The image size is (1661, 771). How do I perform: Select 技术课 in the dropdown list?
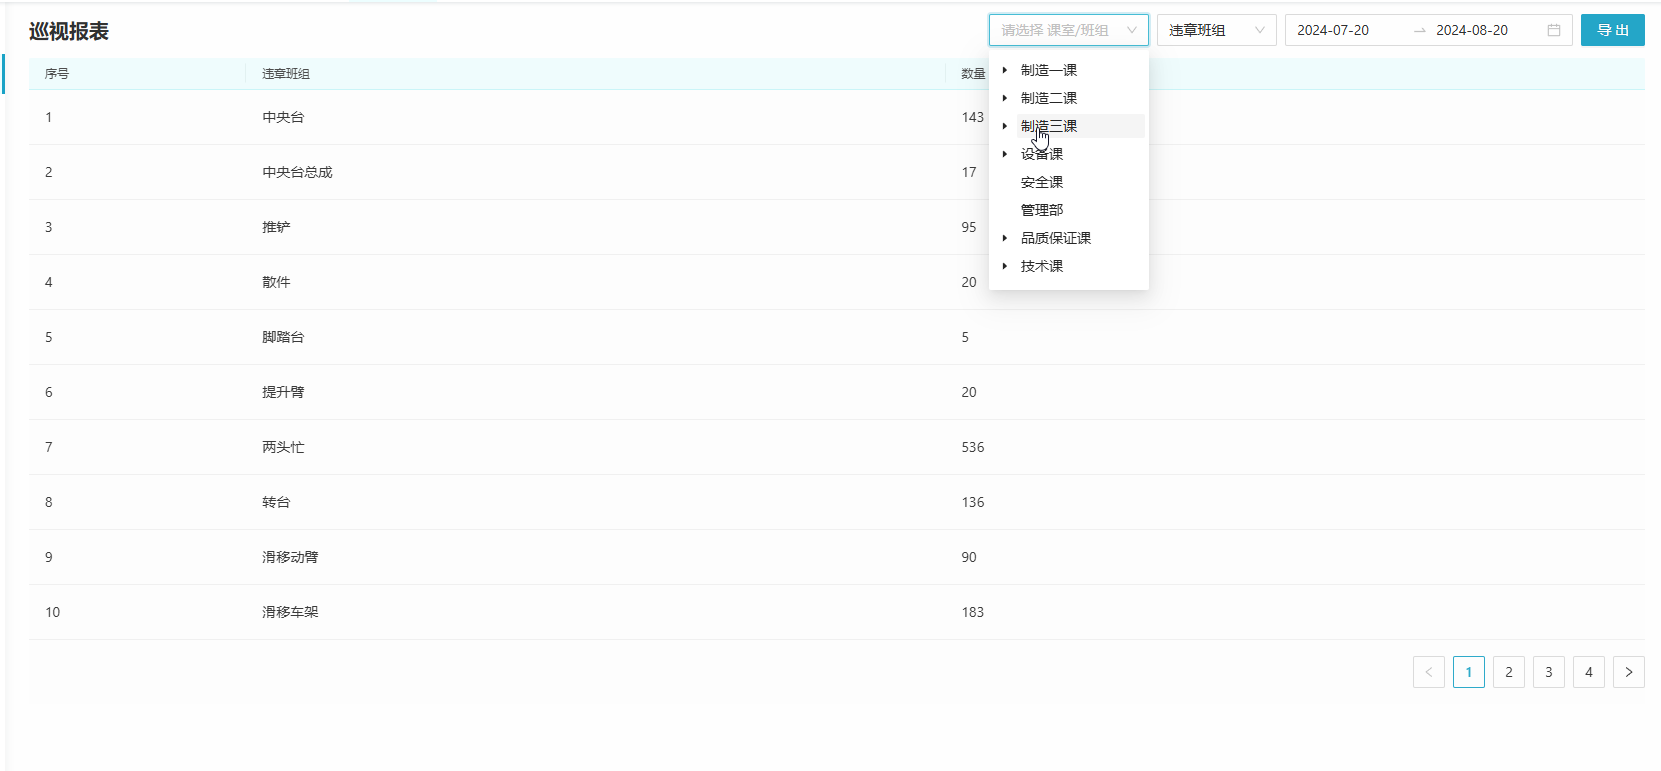pos(1042,266)
